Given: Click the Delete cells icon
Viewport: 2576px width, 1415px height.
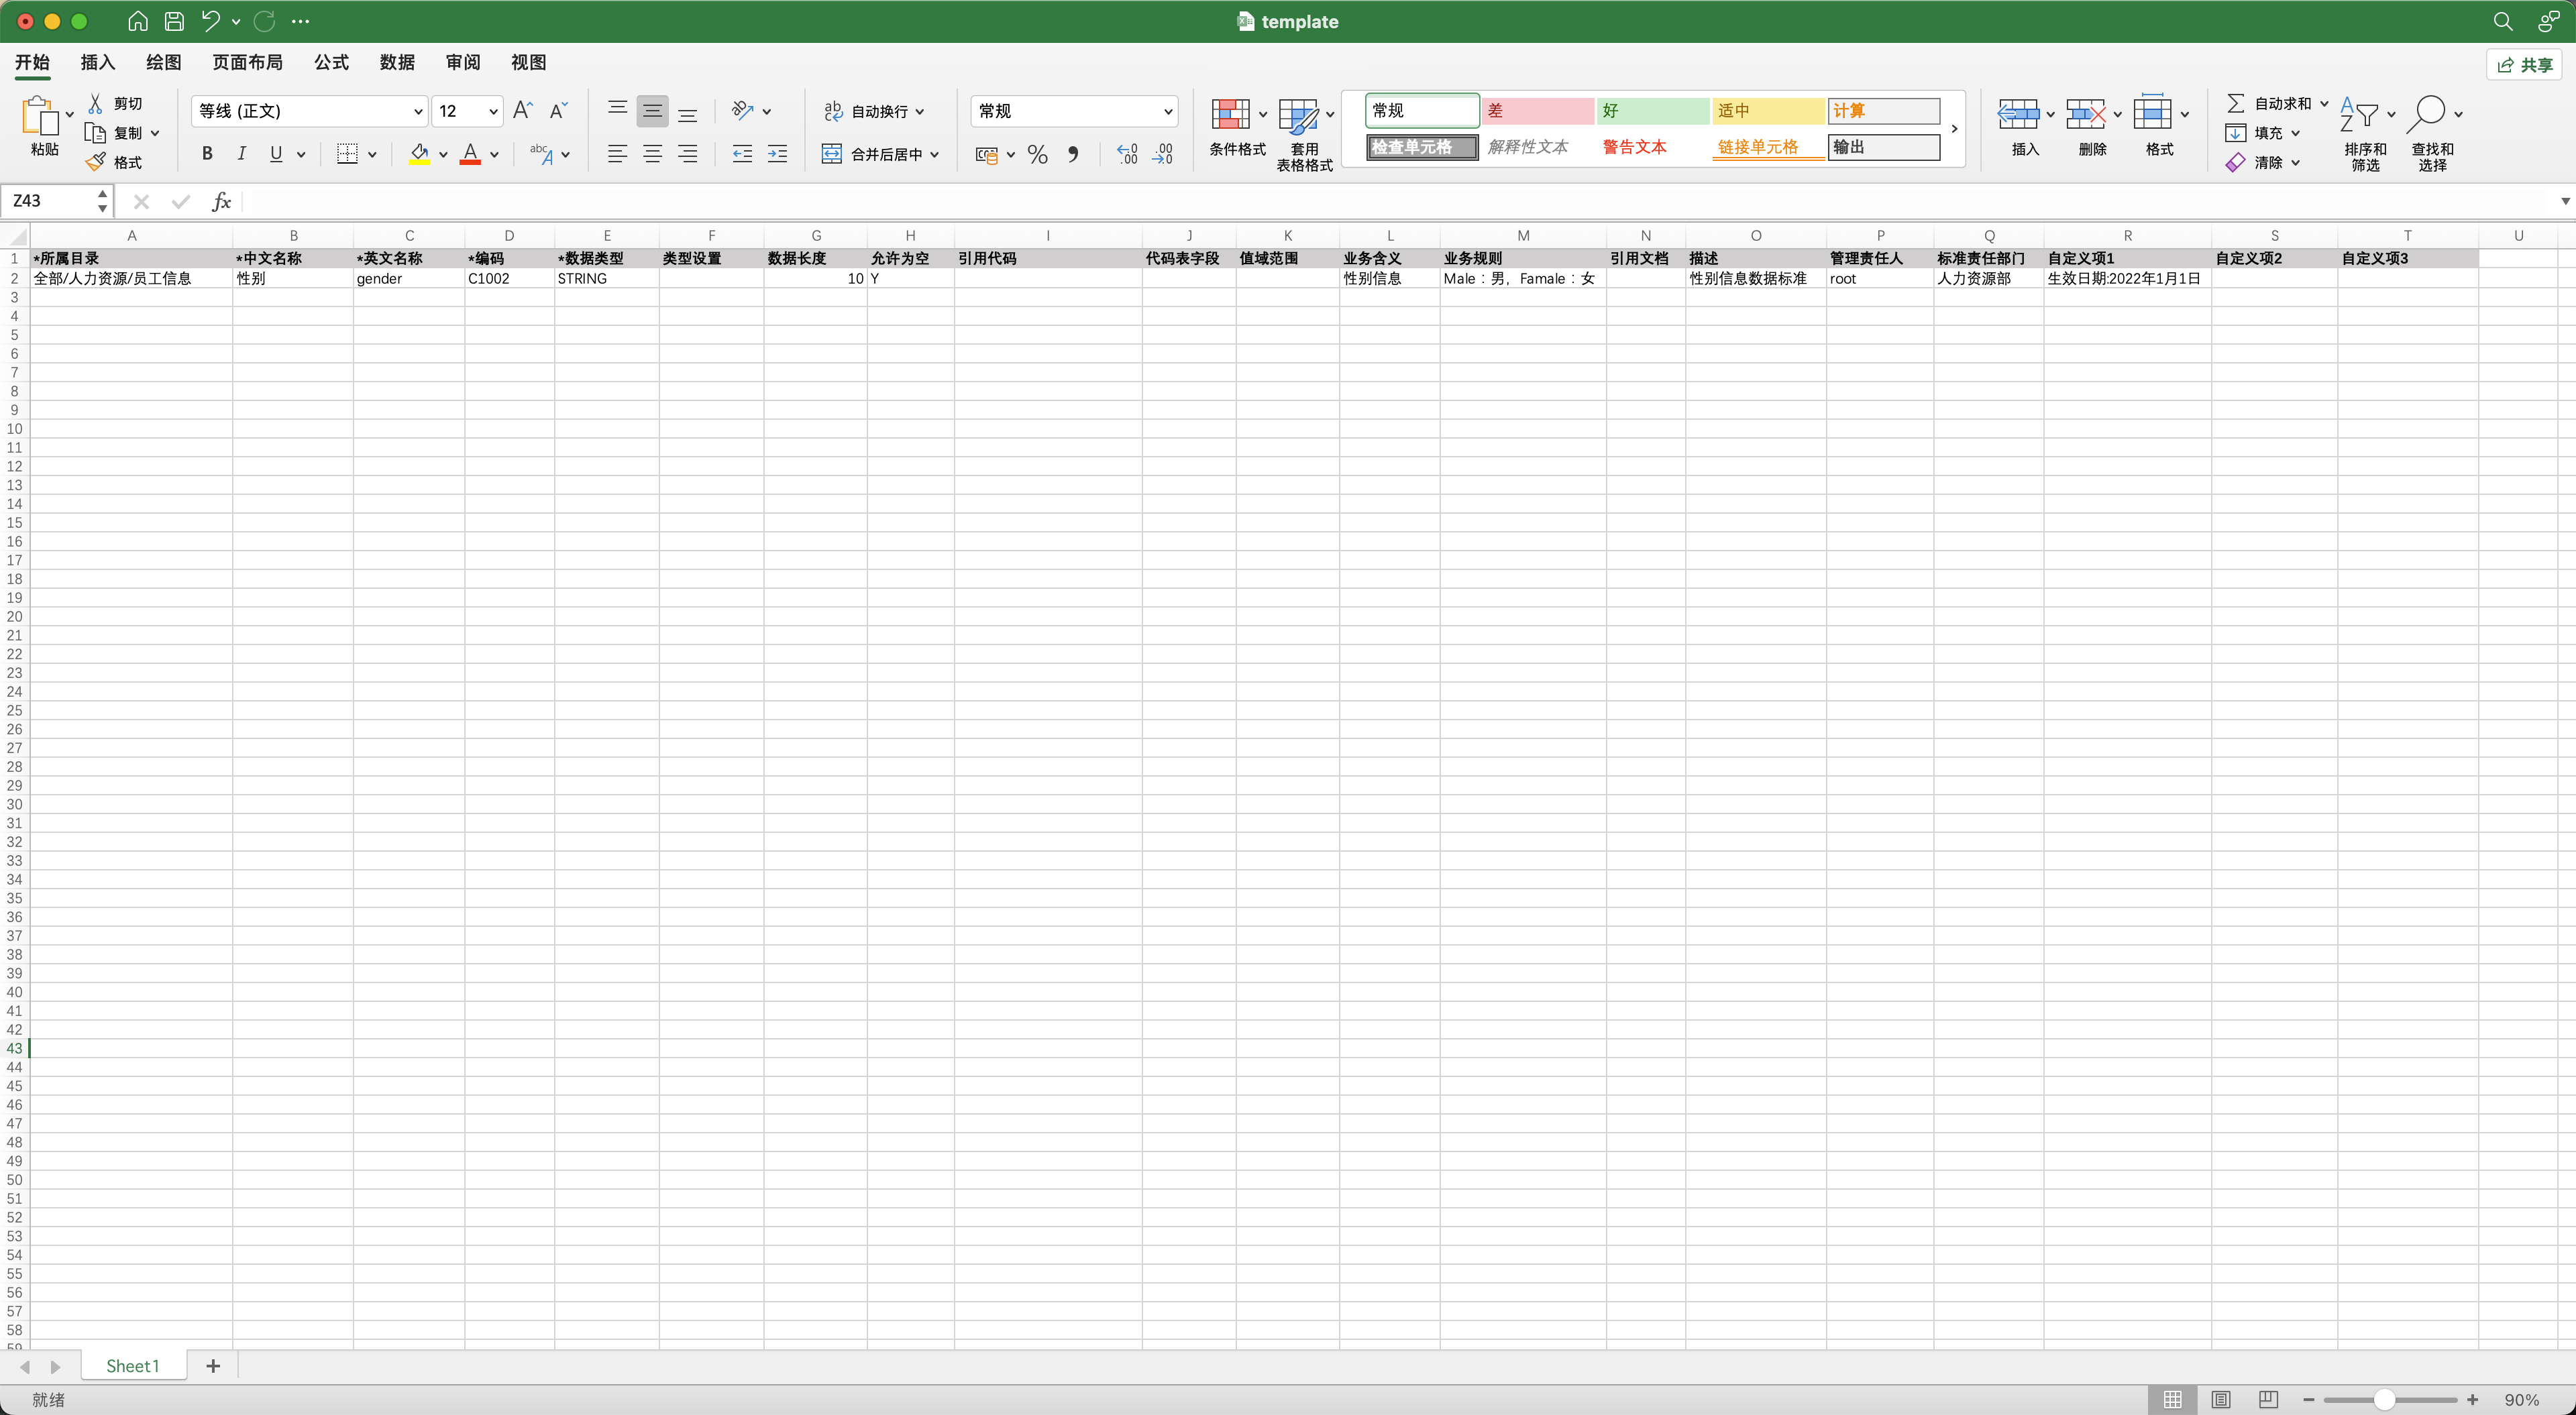Looking at the screenshot, I should click(2086, 114).
